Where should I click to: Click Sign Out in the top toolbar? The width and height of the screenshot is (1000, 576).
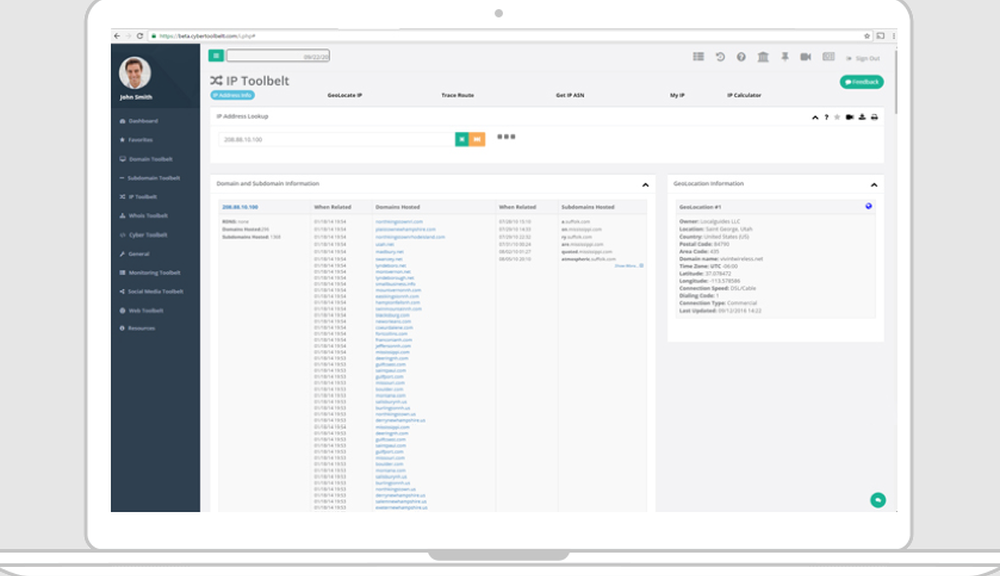click(864, 58)
